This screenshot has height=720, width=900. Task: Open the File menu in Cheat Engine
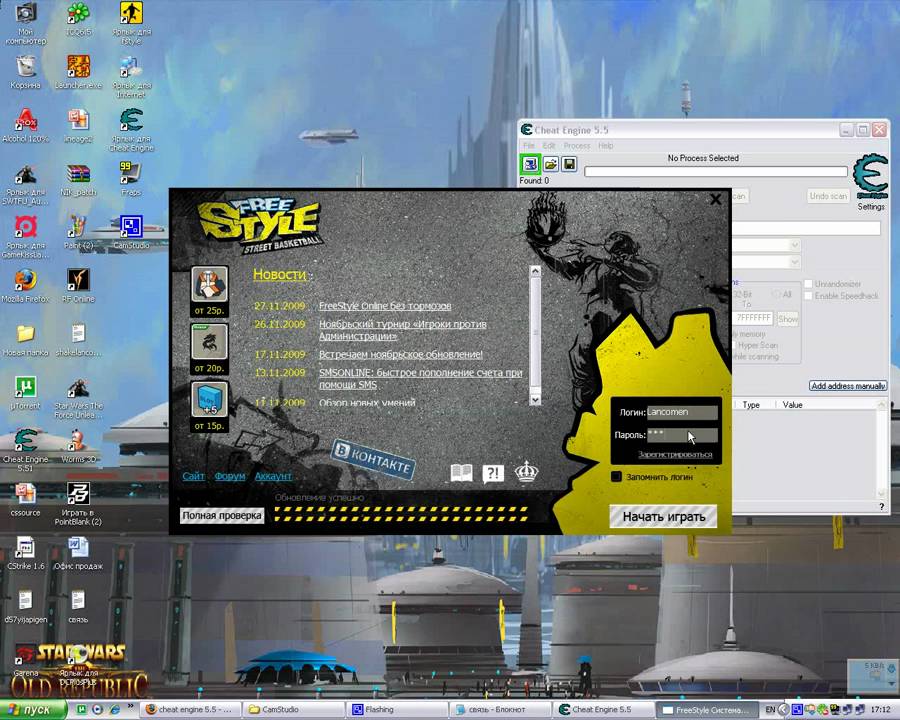pos(529,146)
